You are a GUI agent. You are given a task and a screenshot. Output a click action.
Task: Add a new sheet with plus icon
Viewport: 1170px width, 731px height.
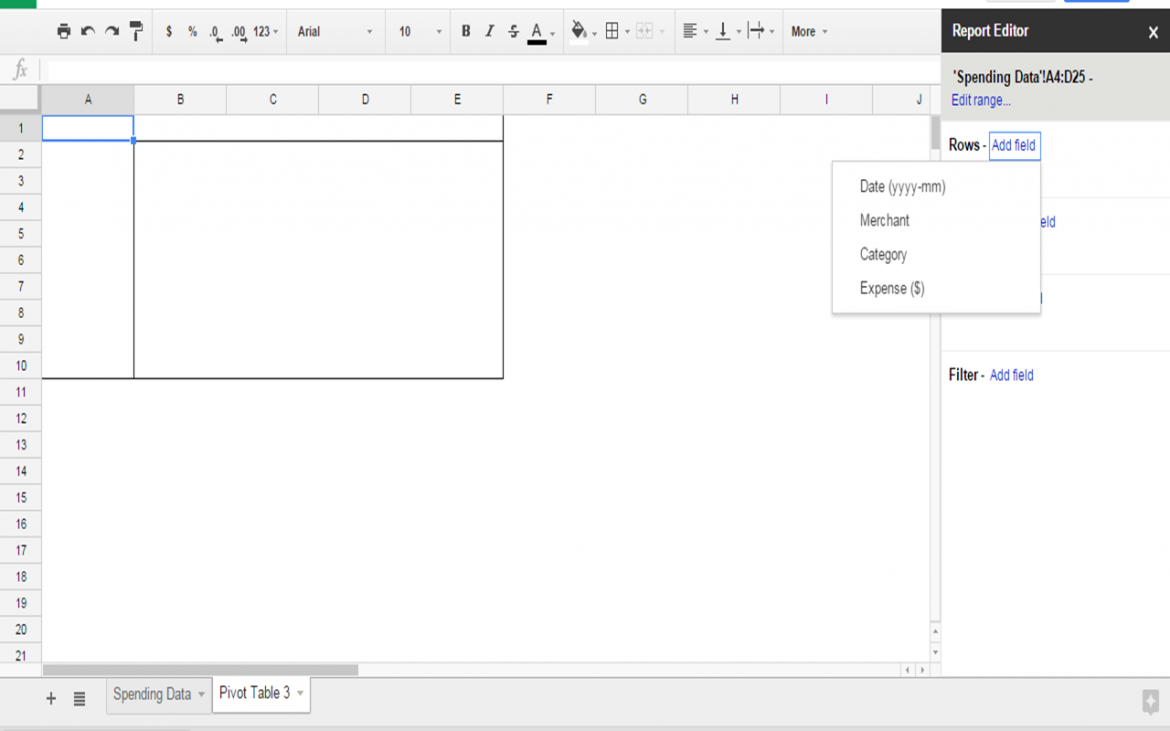pos(51,698)
